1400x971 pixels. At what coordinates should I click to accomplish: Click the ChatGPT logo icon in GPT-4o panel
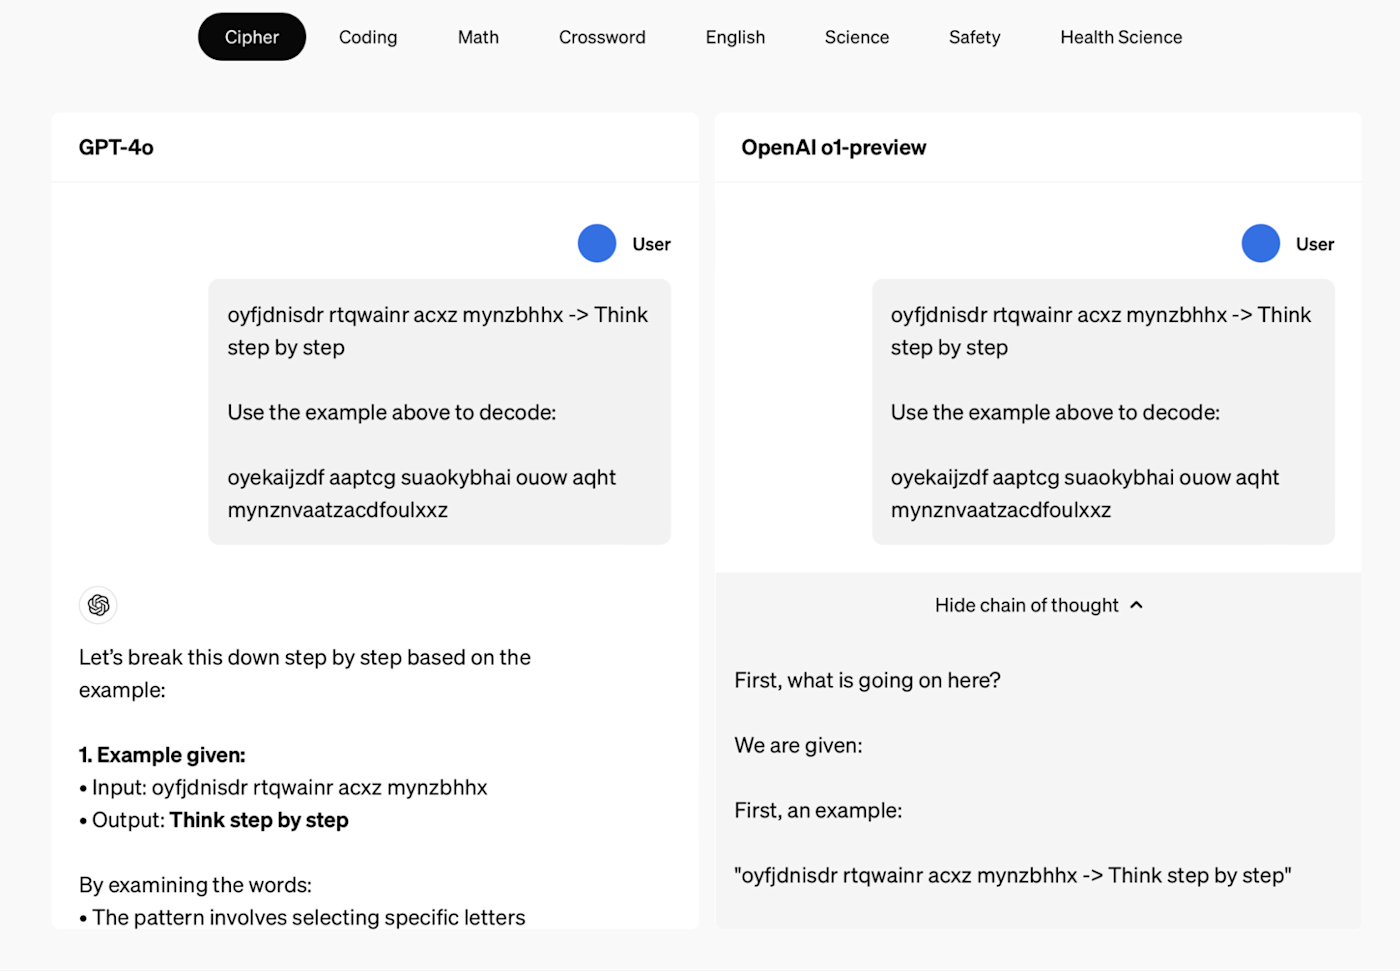tap(98, 605)
